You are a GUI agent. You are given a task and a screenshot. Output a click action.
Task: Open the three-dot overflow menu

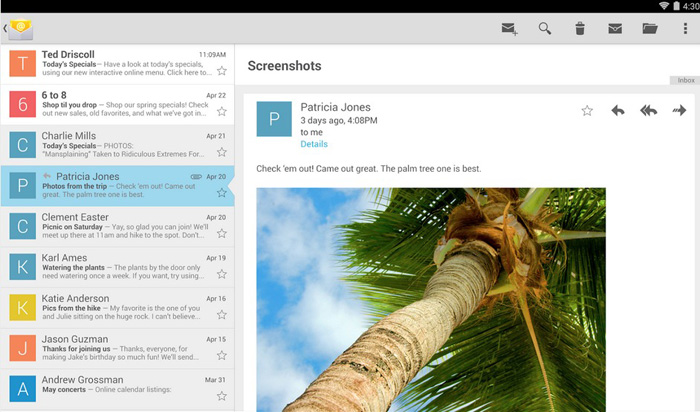pos(684,29)
